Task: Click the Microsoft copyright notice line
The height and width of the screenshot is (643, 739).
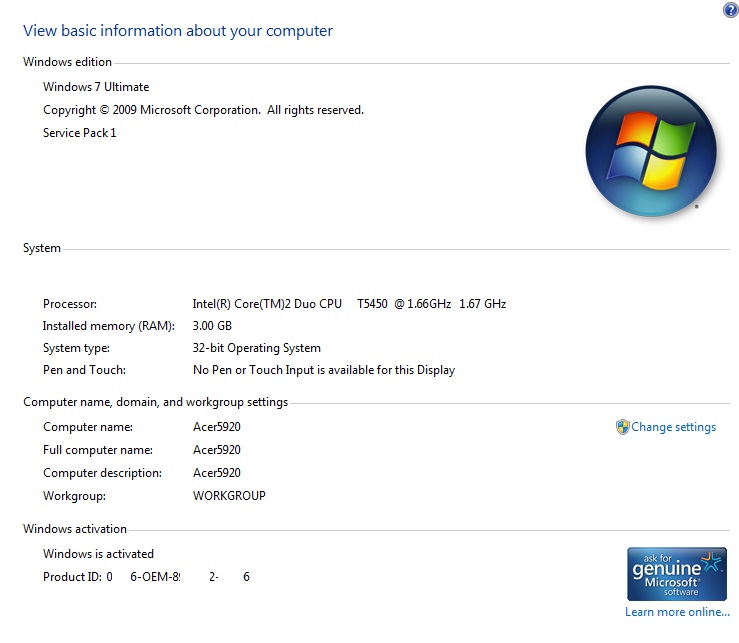Action: 203,110
